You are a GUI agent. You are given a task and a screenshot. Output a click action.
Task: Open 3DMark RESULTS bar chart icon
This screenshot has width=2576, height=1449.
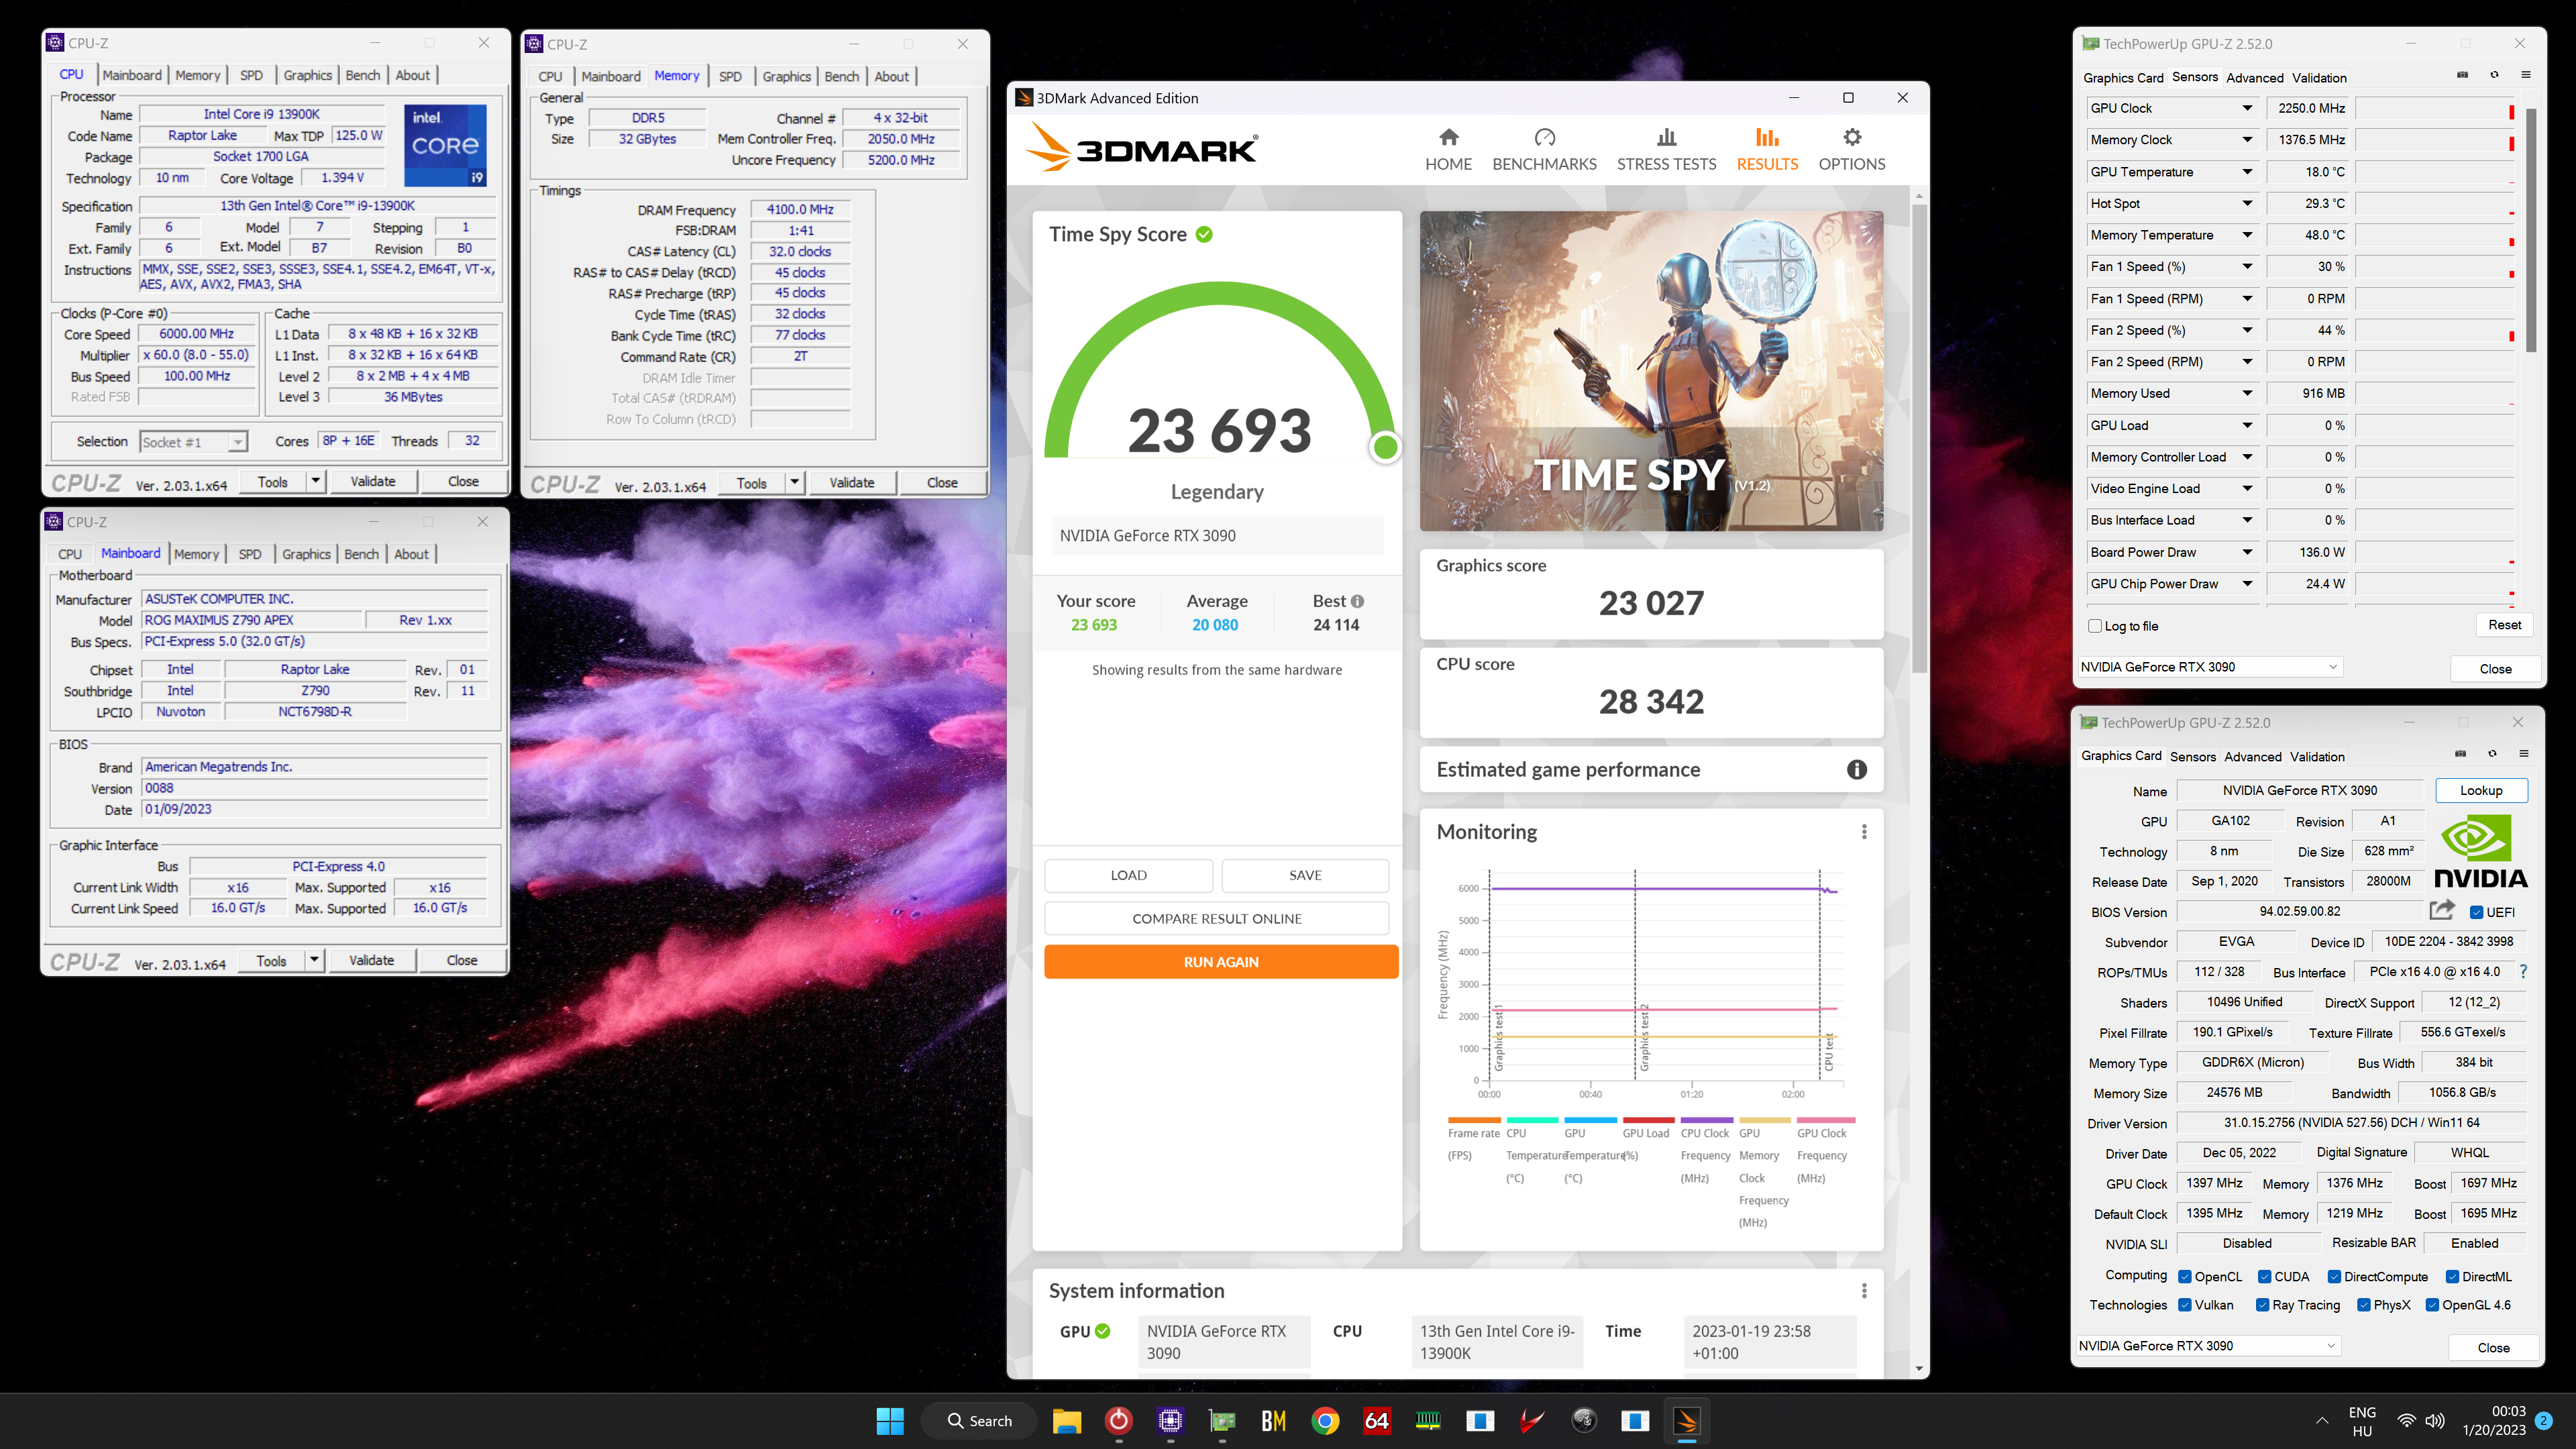point(1767,137)
